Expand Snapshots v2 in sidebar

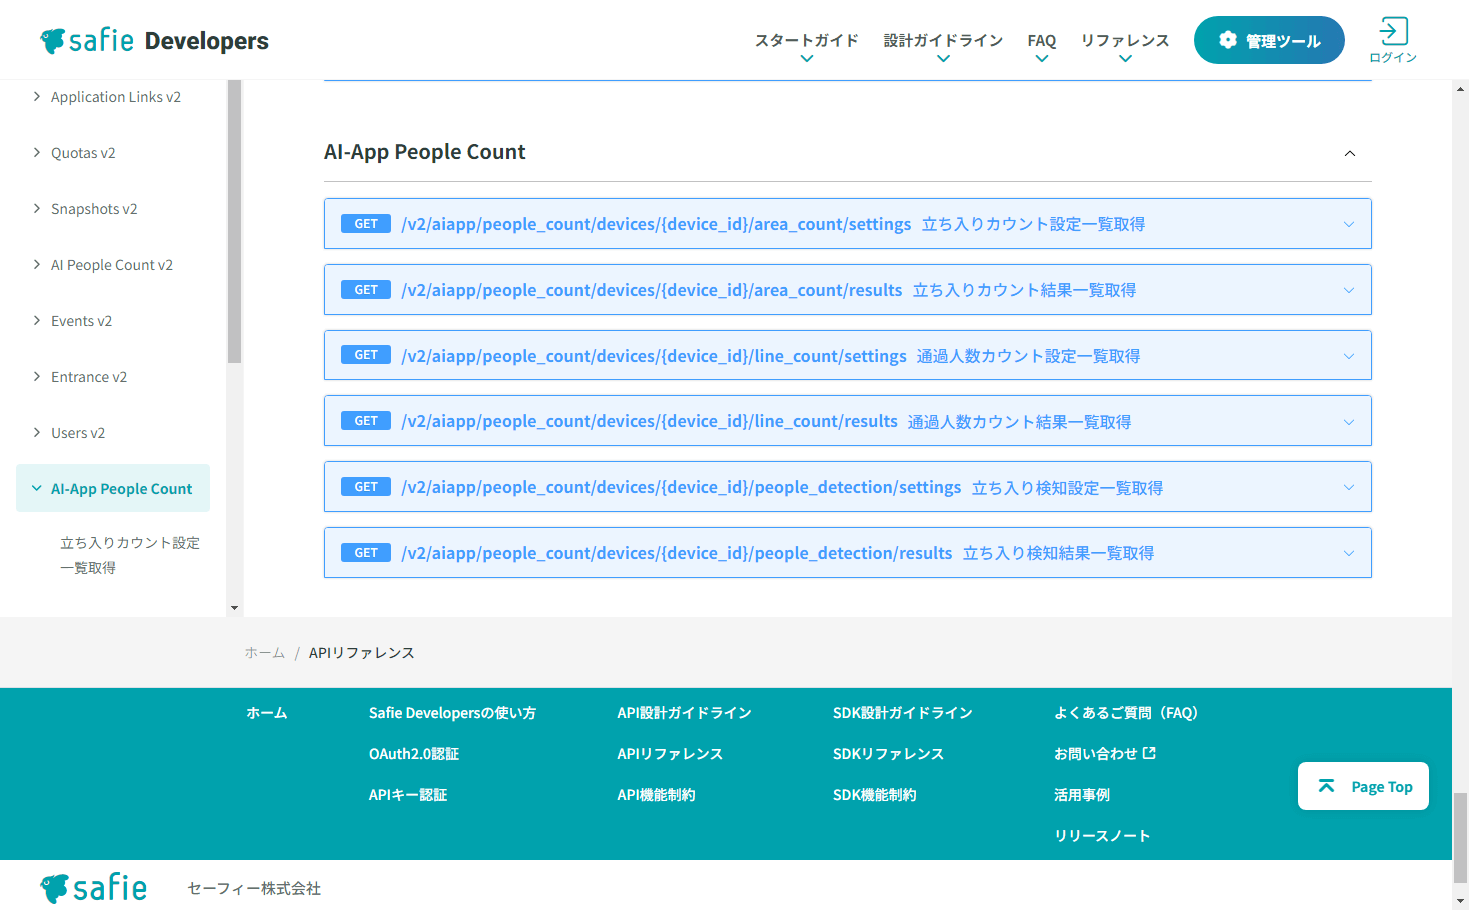(x=94, y=209)
